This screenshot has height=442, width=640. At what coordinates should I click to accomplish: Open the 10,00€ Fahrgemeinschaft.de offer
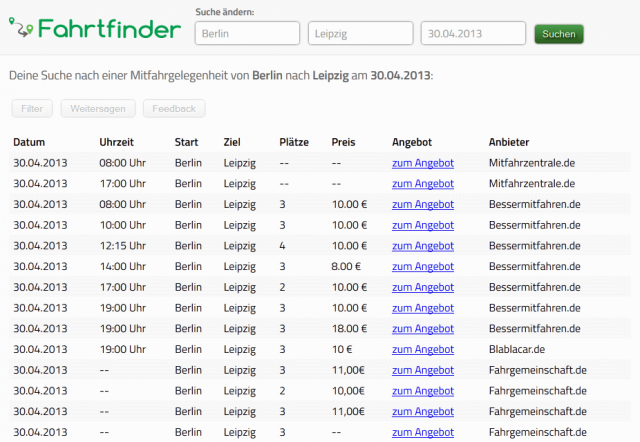[x=422, y=391]
